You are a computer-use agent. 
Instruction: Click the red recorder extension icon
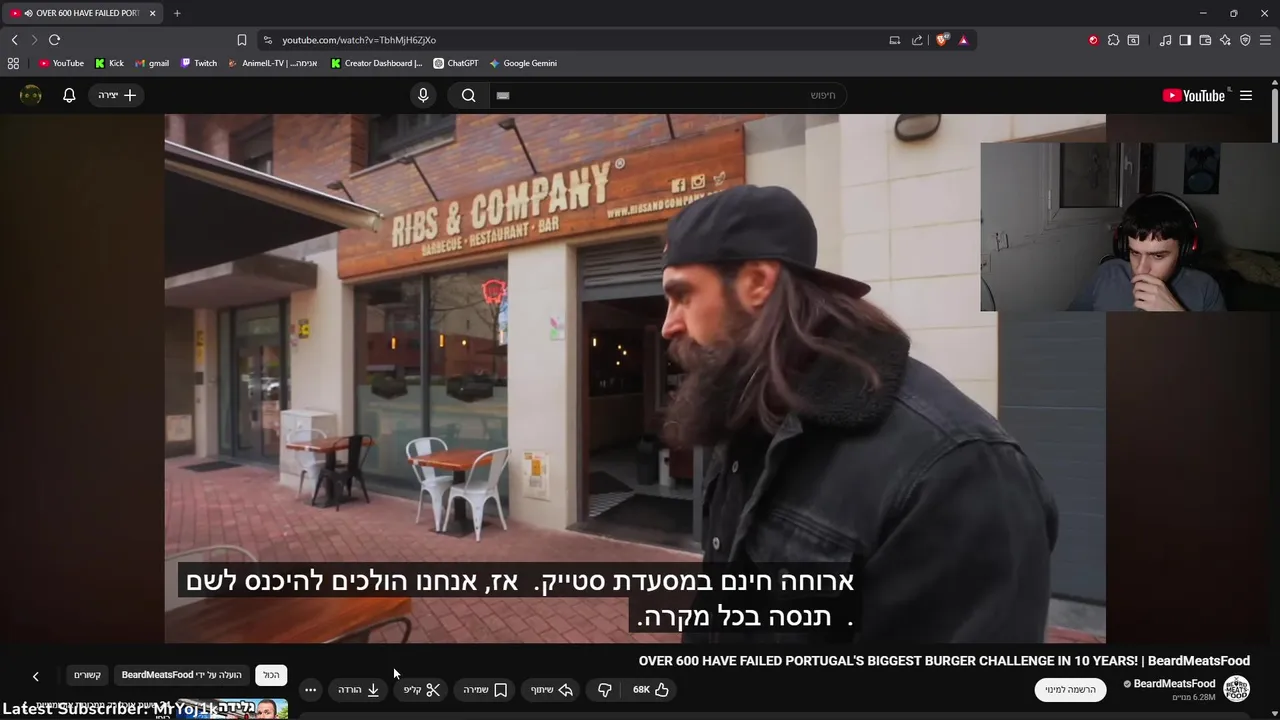point(1093,40)
